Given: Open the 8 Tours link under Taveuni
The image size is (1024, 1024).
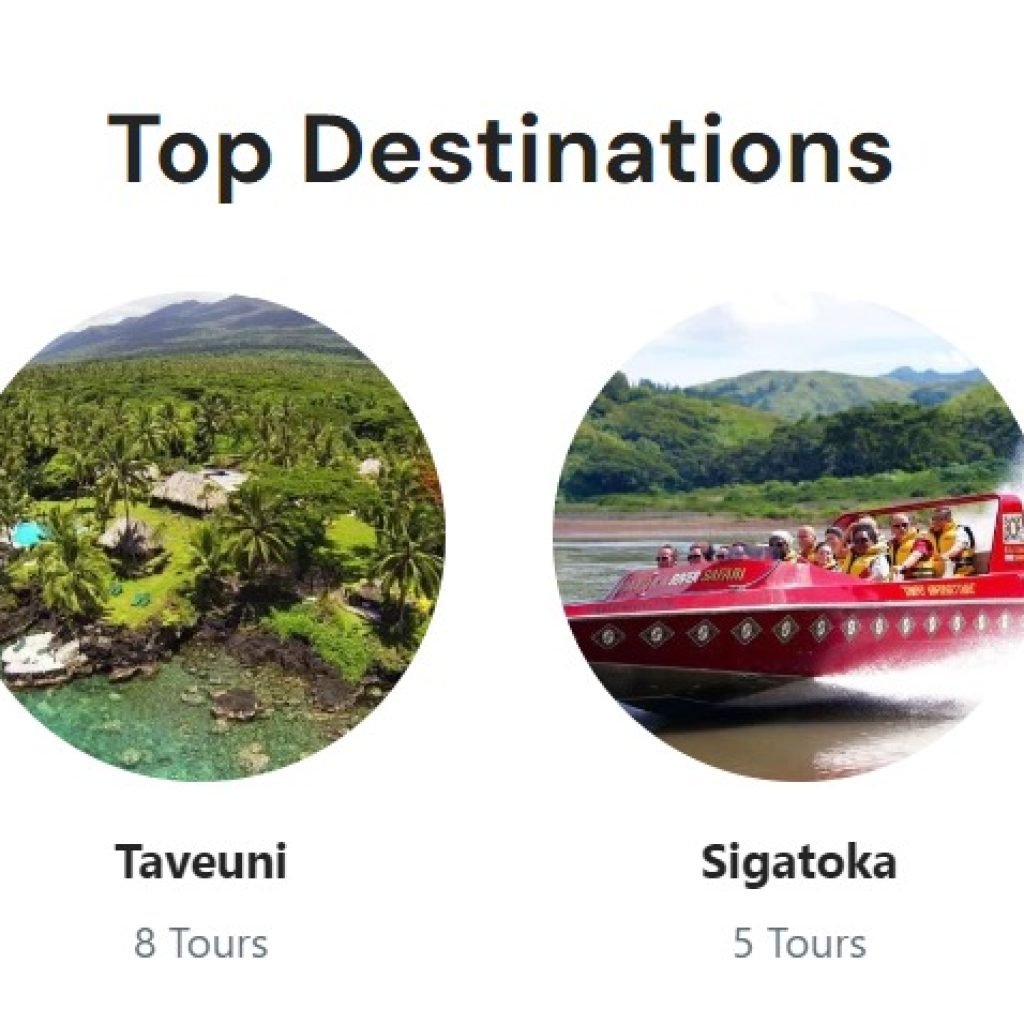Looking at the screenshot, I should [201, 943].
